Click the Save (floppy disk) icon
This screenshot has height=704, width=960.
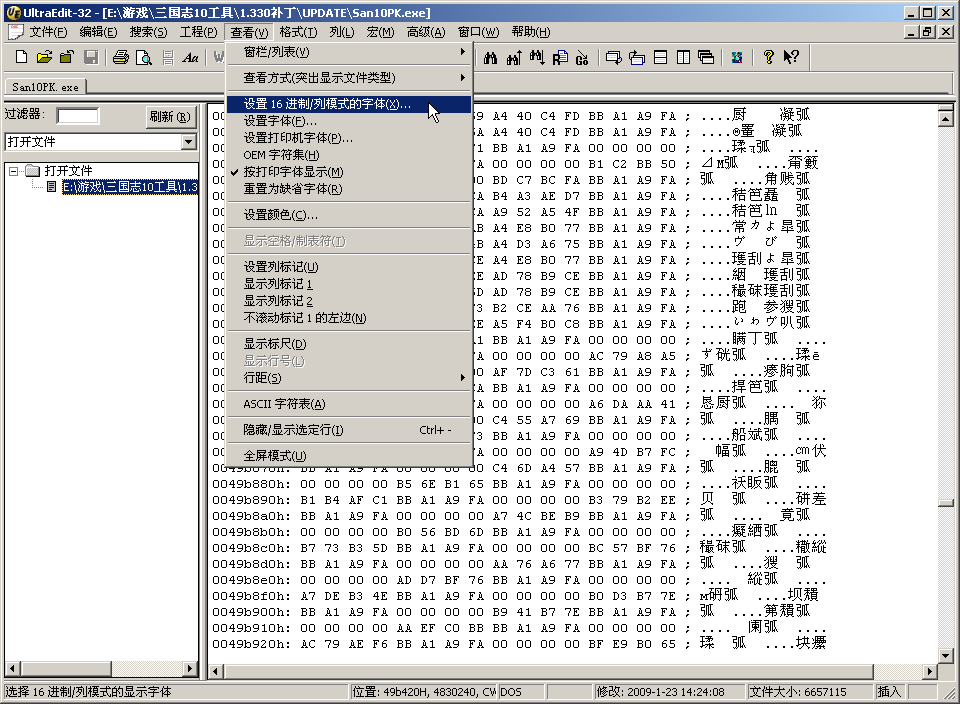tap(91, 58)
